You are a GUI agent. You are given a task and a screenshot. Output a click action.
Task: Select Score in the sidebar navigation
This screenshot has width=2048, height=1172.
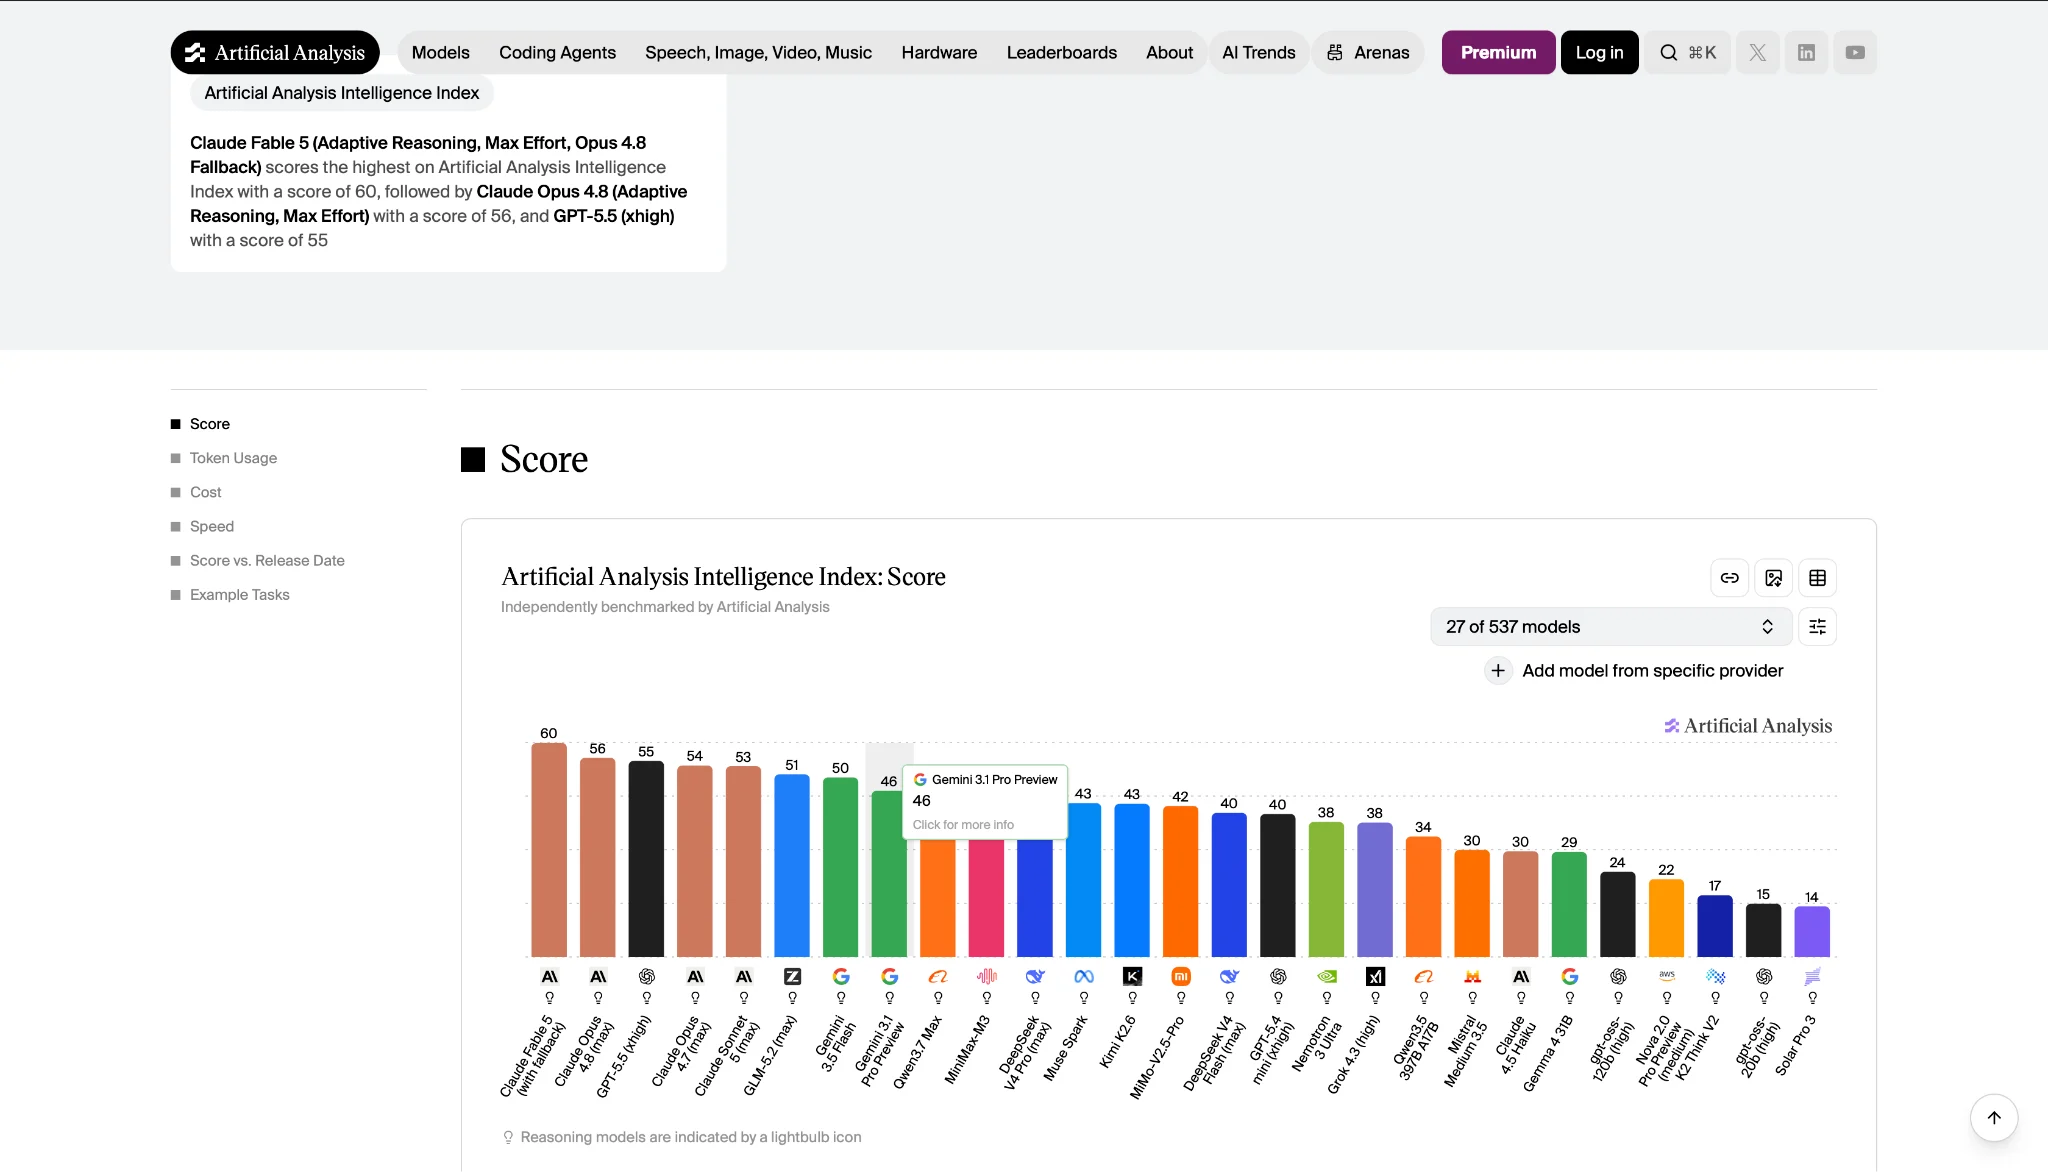tap(209, 424)
